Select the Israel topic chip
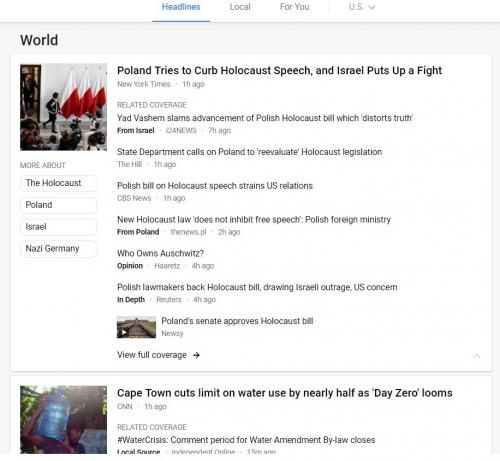The image size is (500, 461). [58, 227]
